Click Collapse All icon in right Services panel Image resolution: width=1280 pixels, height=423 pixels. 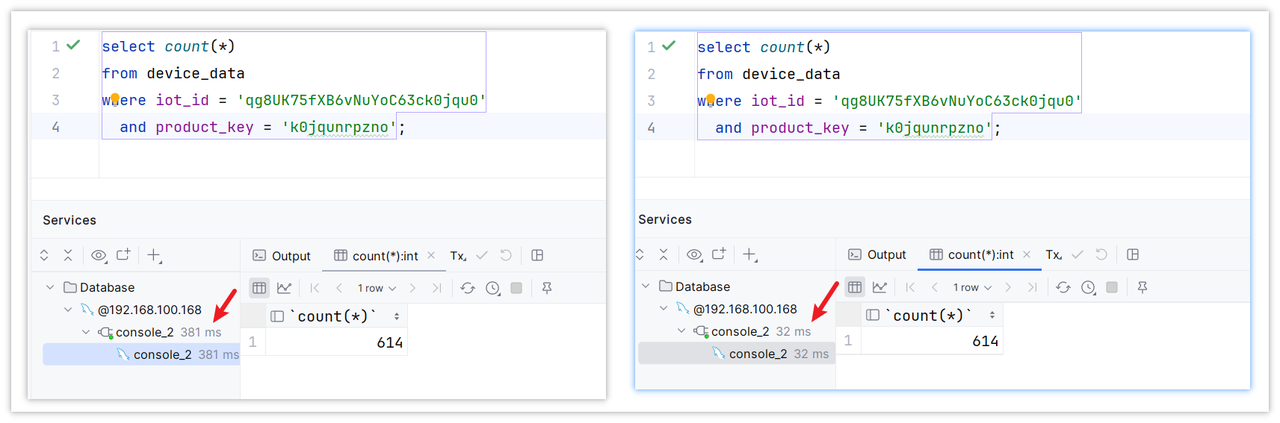664,255
